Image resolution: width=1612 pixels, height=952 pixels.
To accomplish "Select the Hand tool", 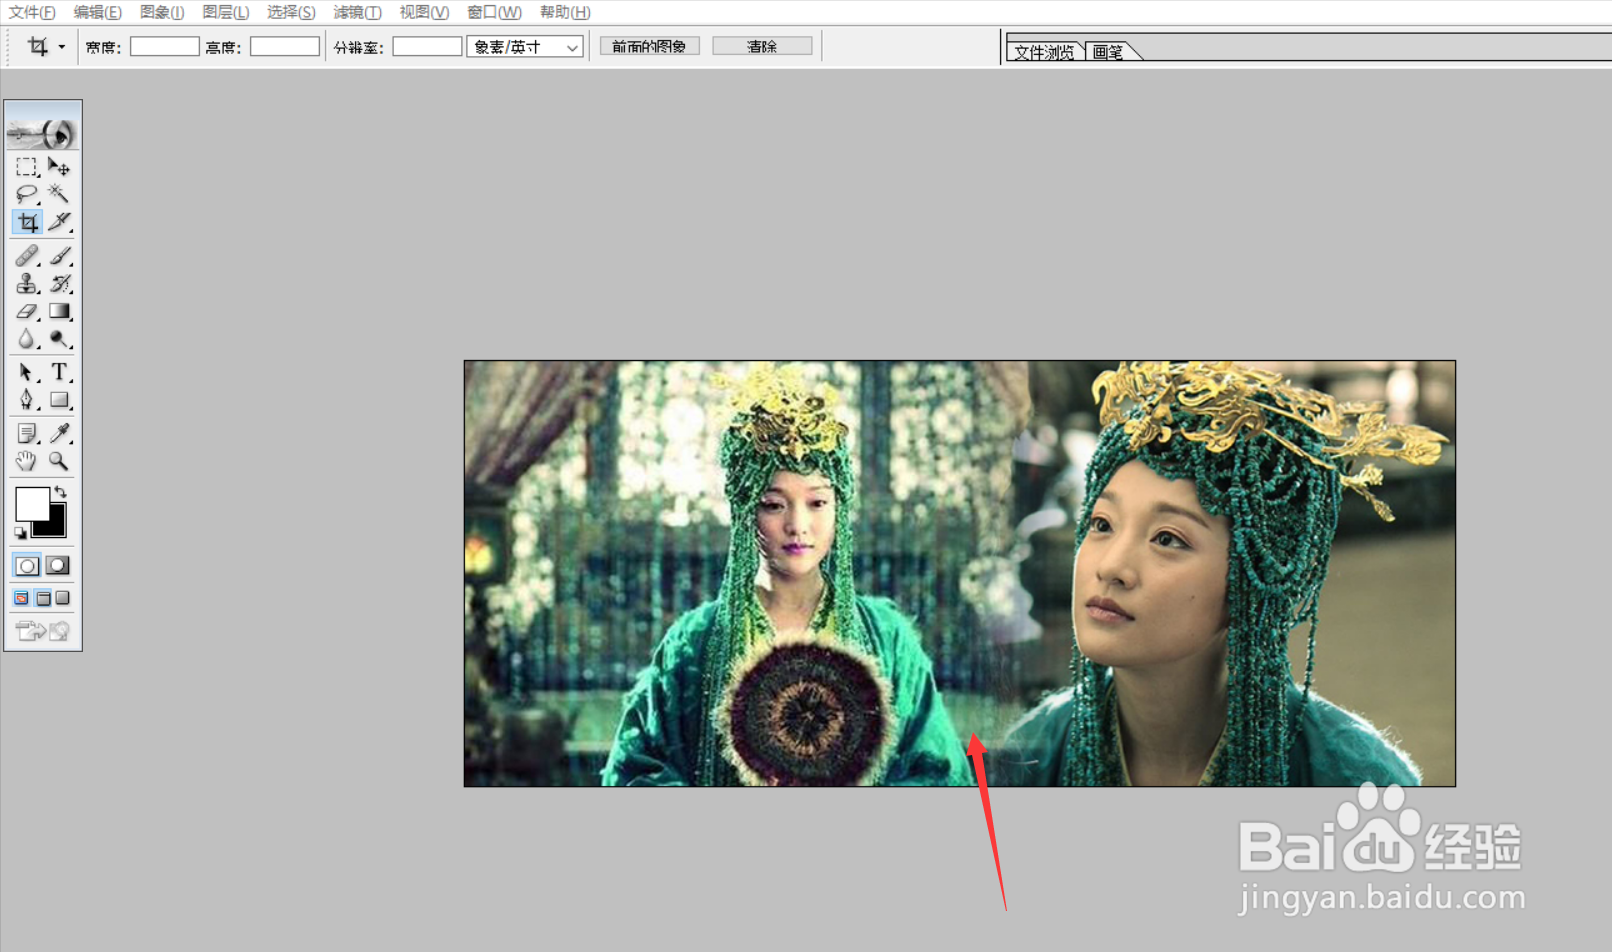I will point(27,461).
